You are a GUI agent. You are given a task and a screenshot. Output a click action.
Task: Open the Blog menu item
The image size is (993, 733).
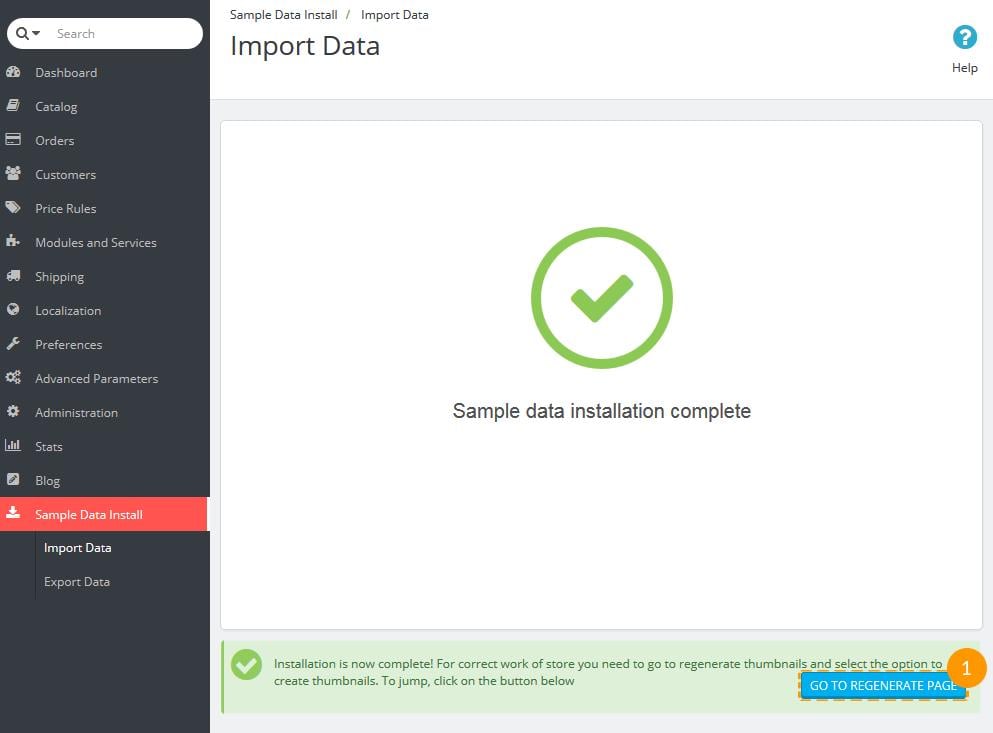tap(48, 481)
